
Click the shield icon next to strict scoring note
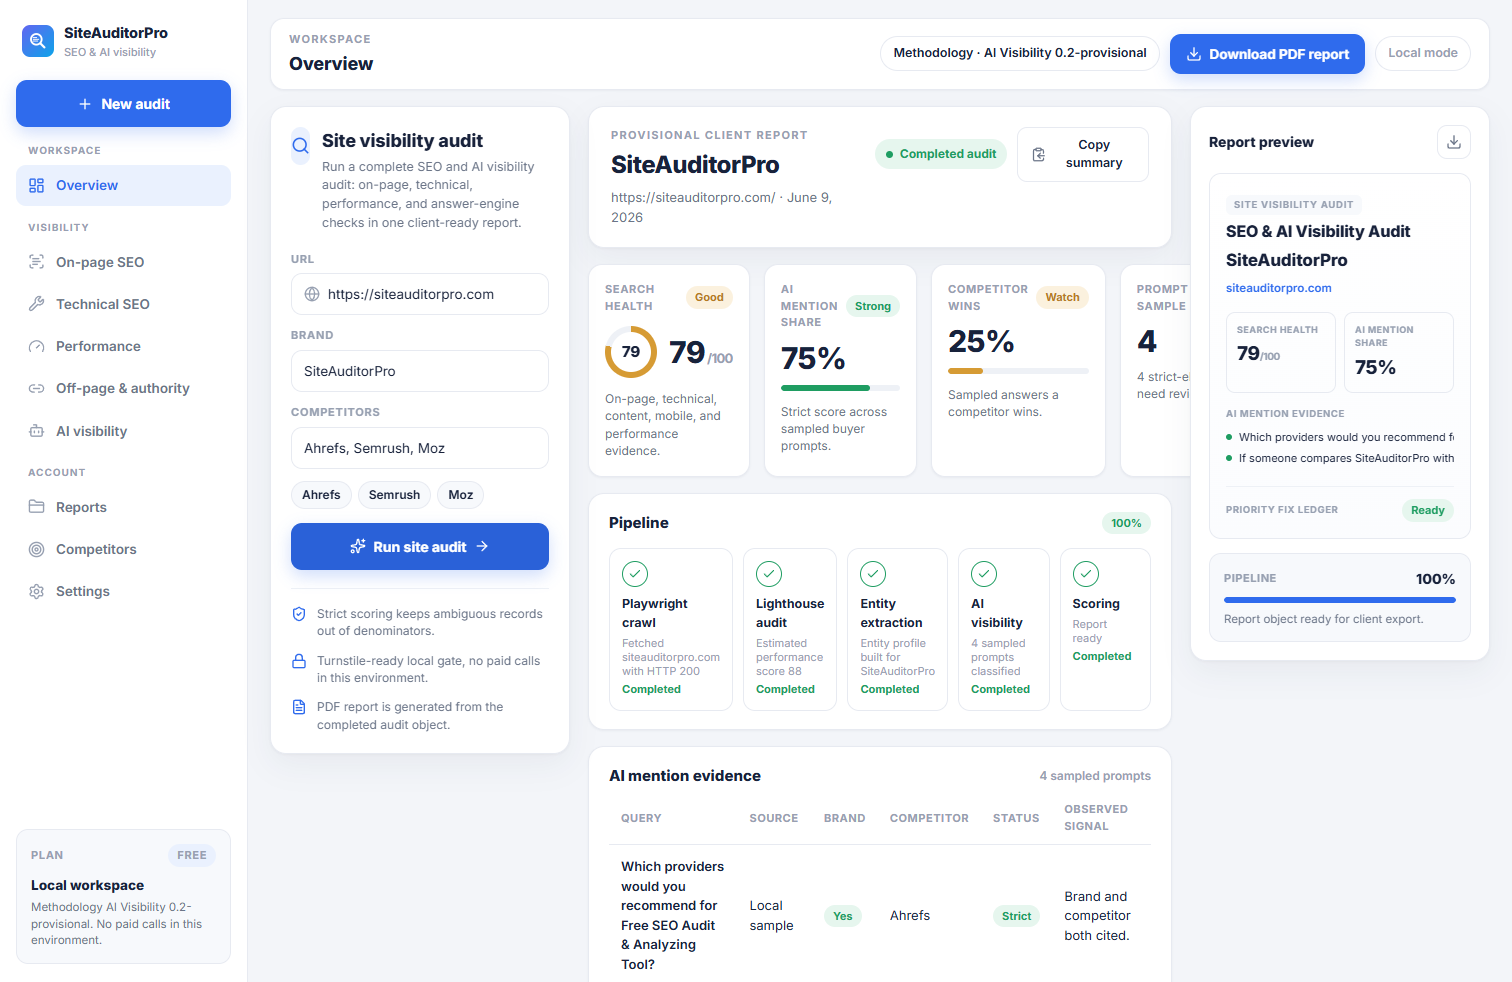point(299,614)
